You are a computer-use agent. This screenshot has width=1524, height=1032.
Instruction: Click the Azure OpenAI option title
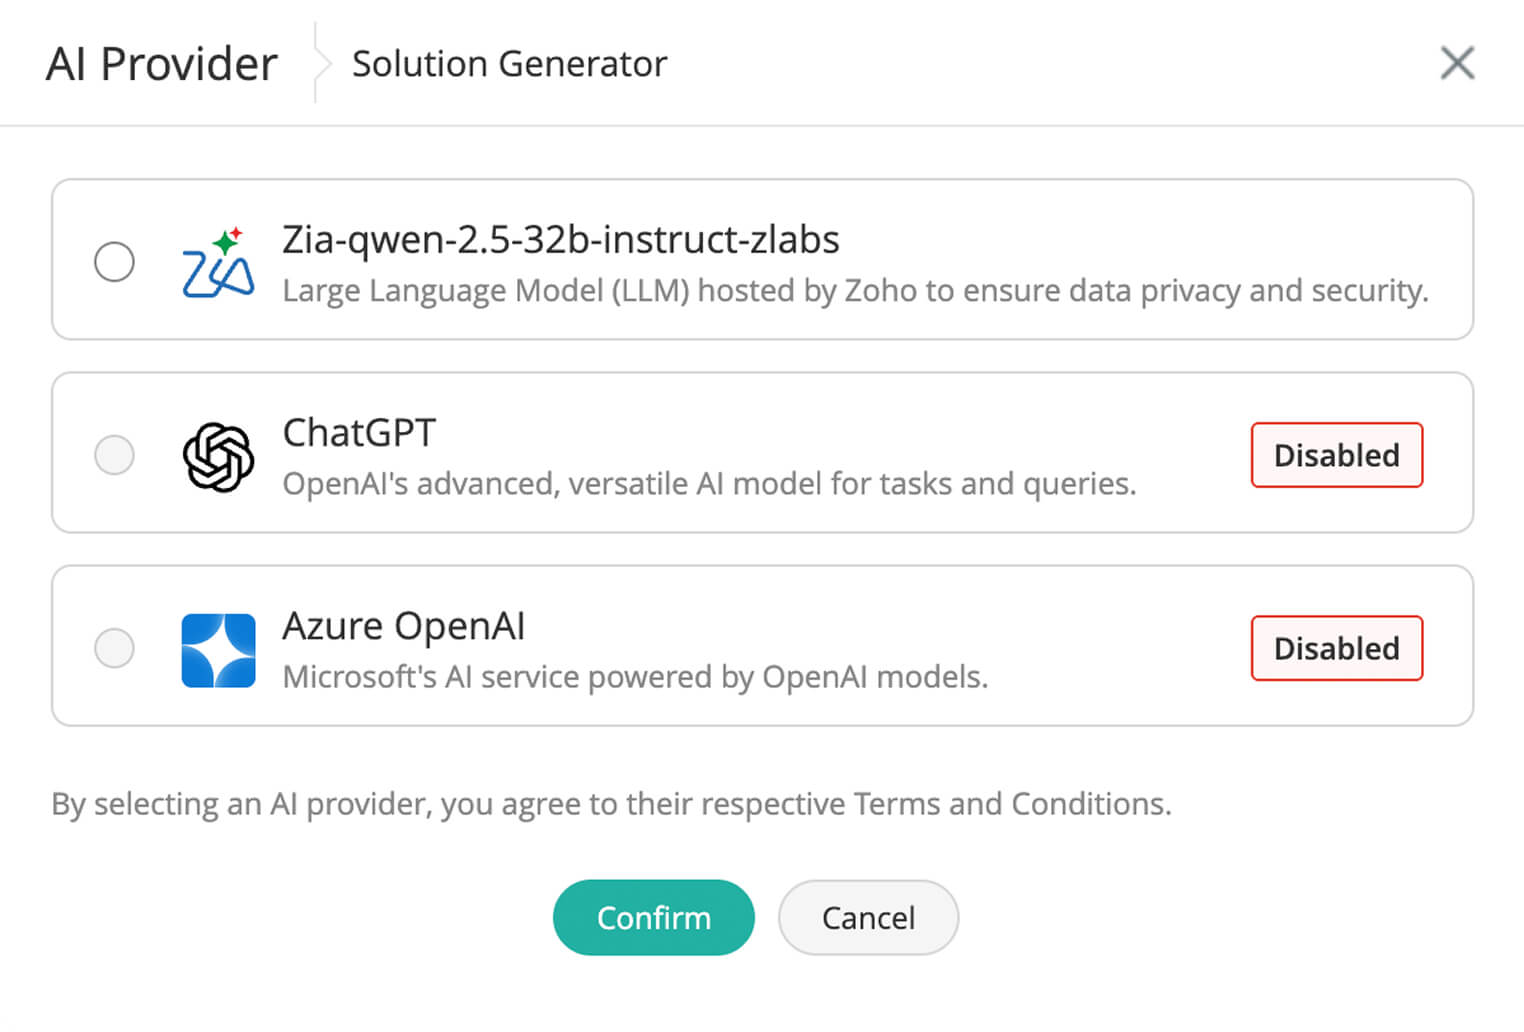tap(403, 626)
